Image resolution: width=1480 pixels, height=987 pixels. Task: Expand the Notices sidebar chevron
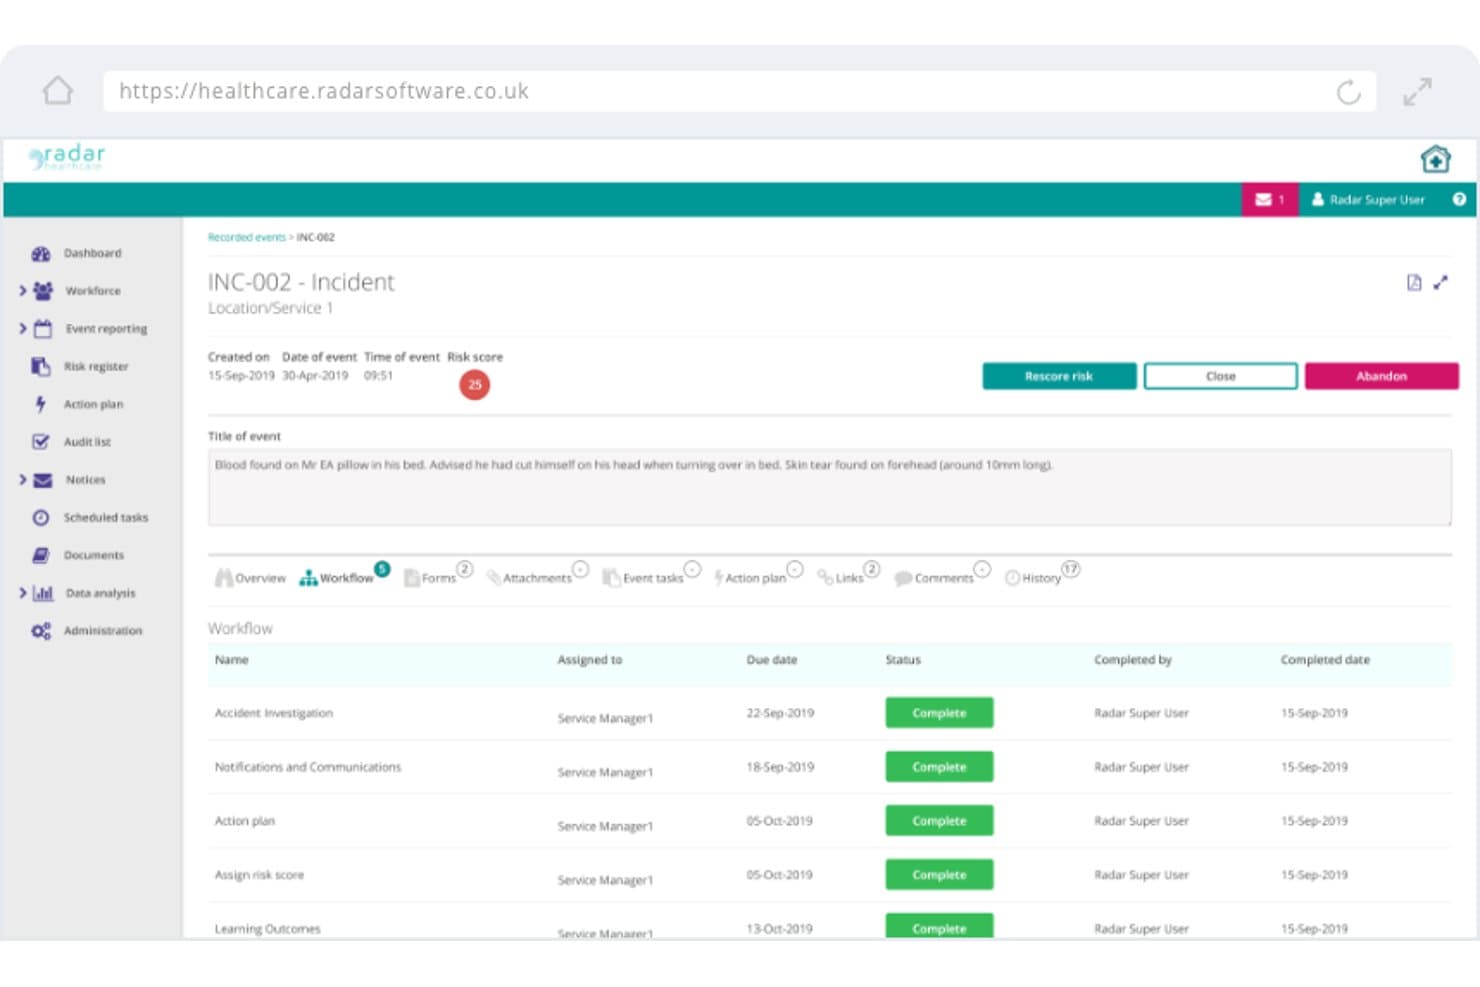[x=22, y=480]
